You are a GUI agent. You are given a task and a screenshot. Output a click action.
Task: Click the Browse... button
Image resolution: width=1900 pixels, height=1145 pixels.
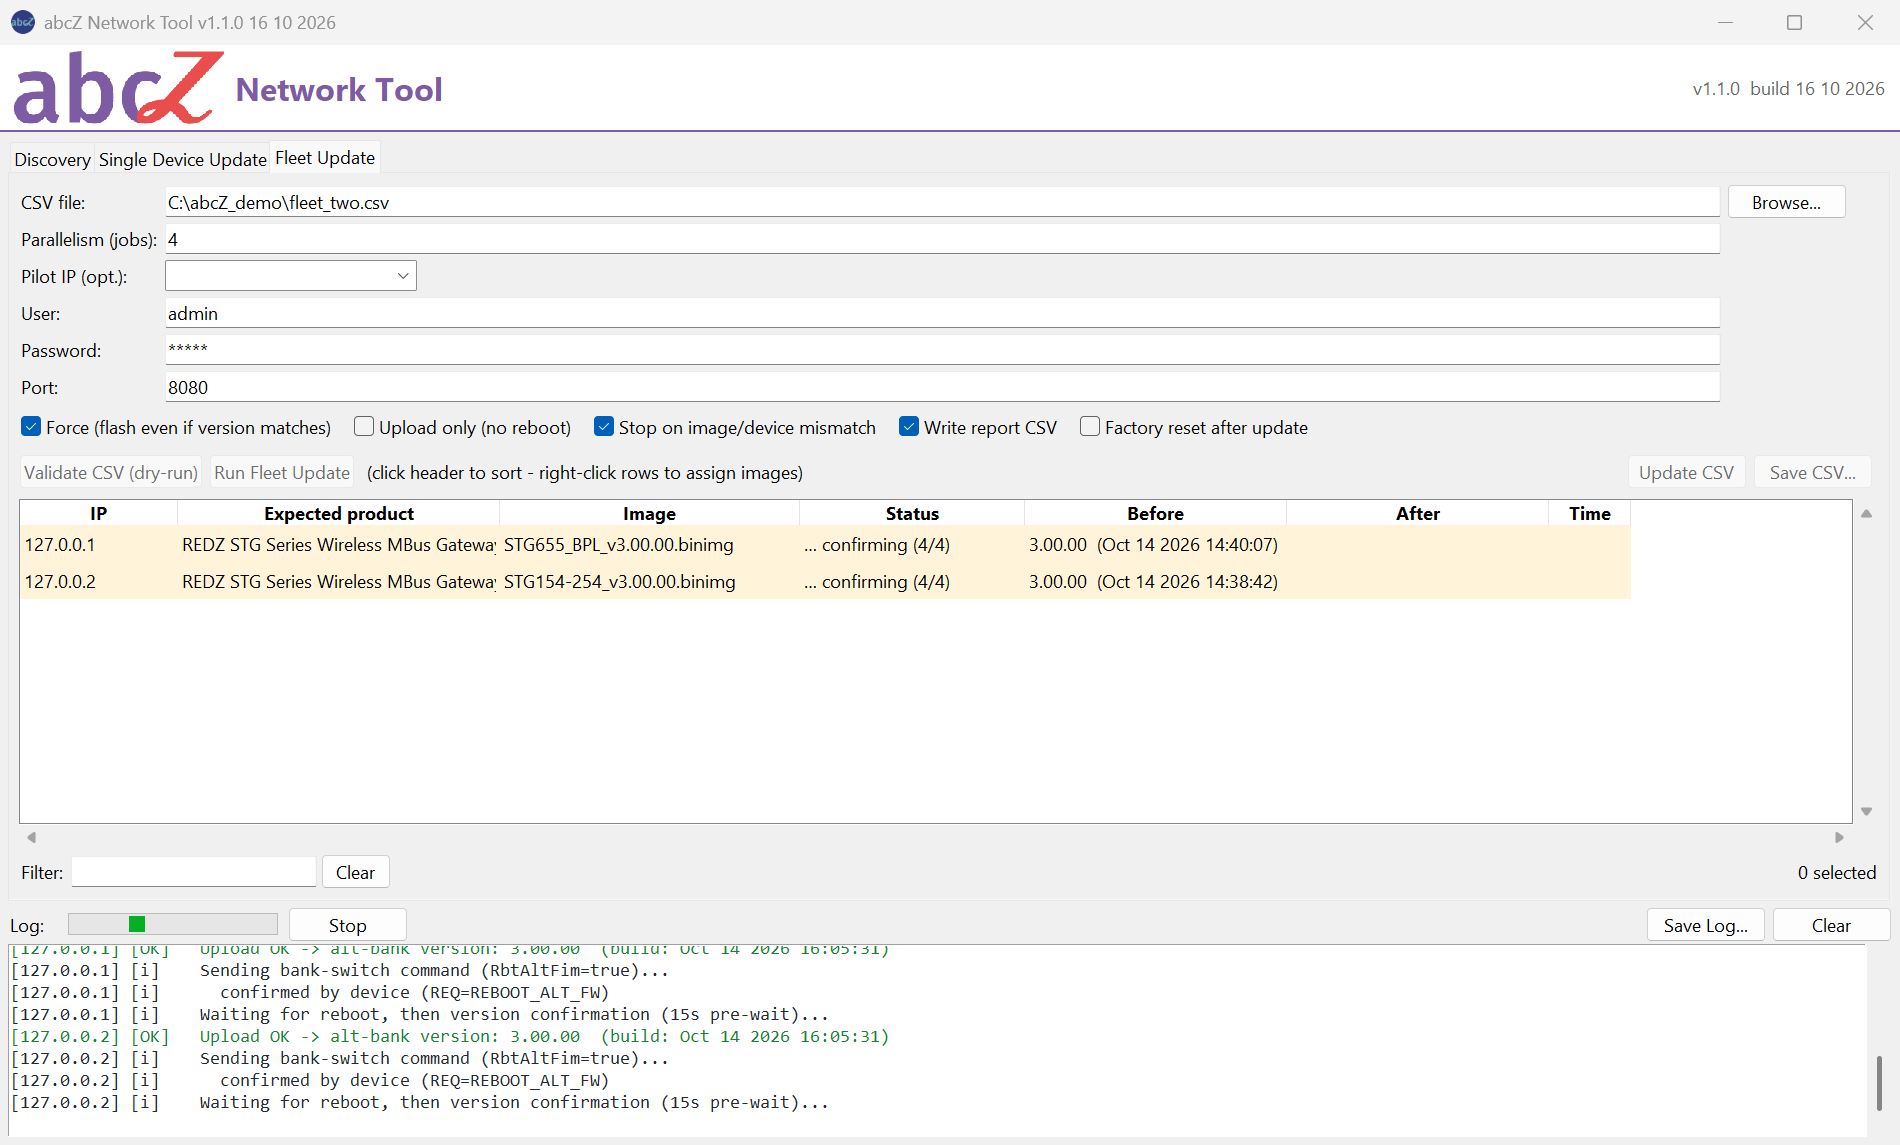pyautogui.click(x=1786, y=202)
